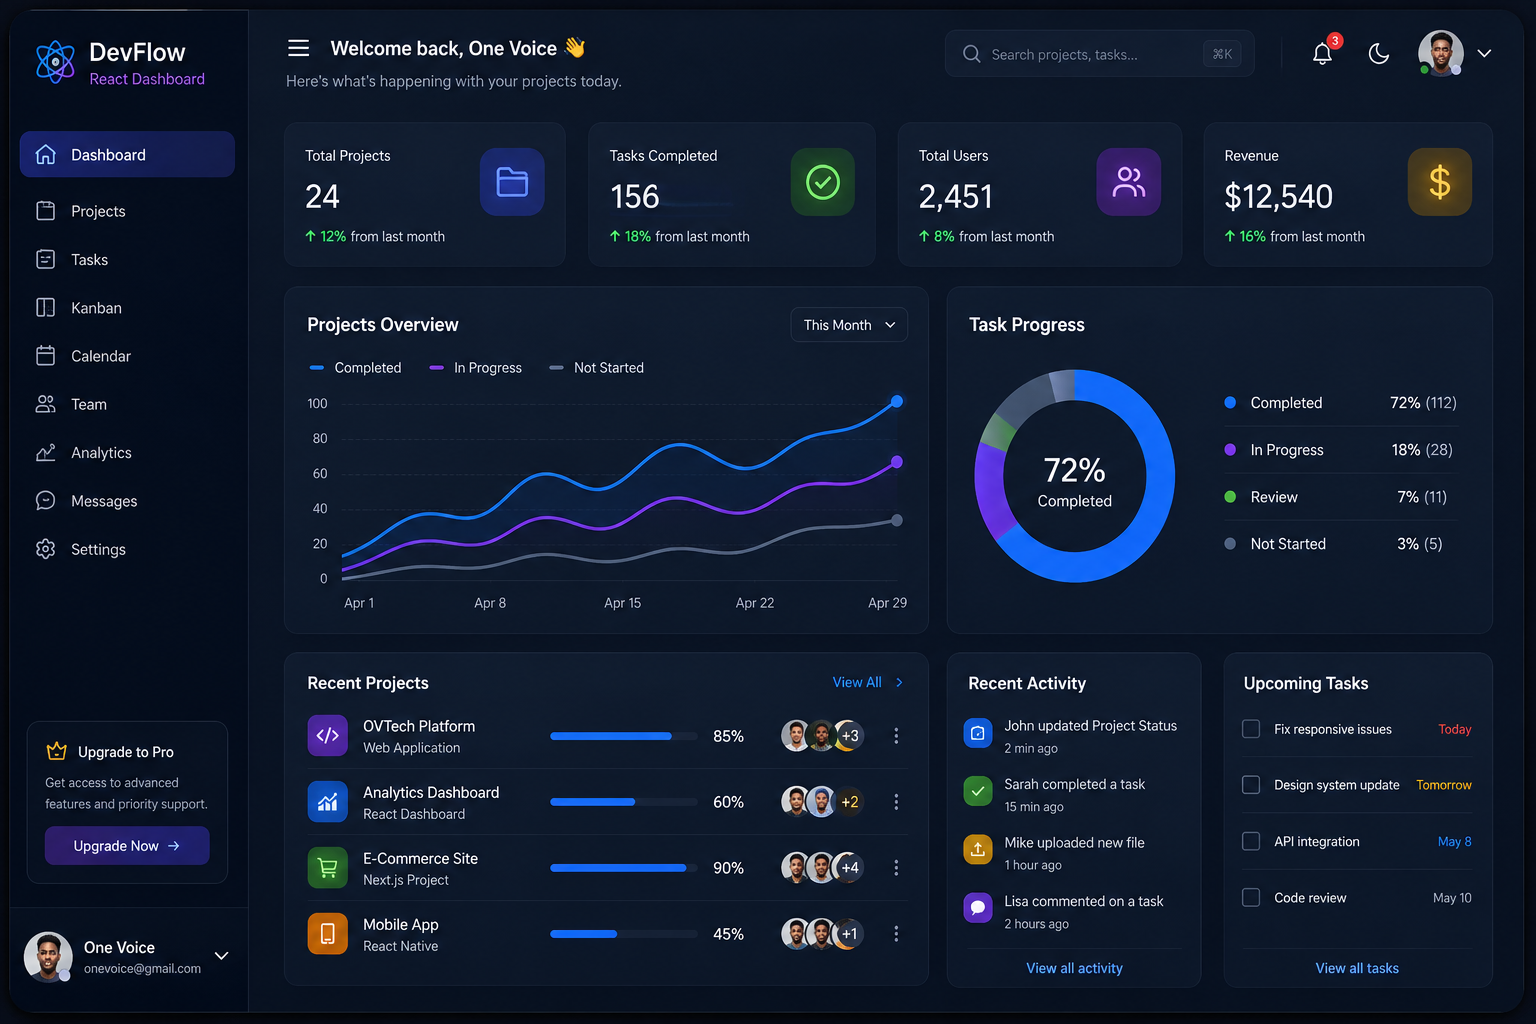This screenshot has width=1536, height=1024.
Task: Toggle the Completed series in chart legend
Action: [x=356, y=368]
